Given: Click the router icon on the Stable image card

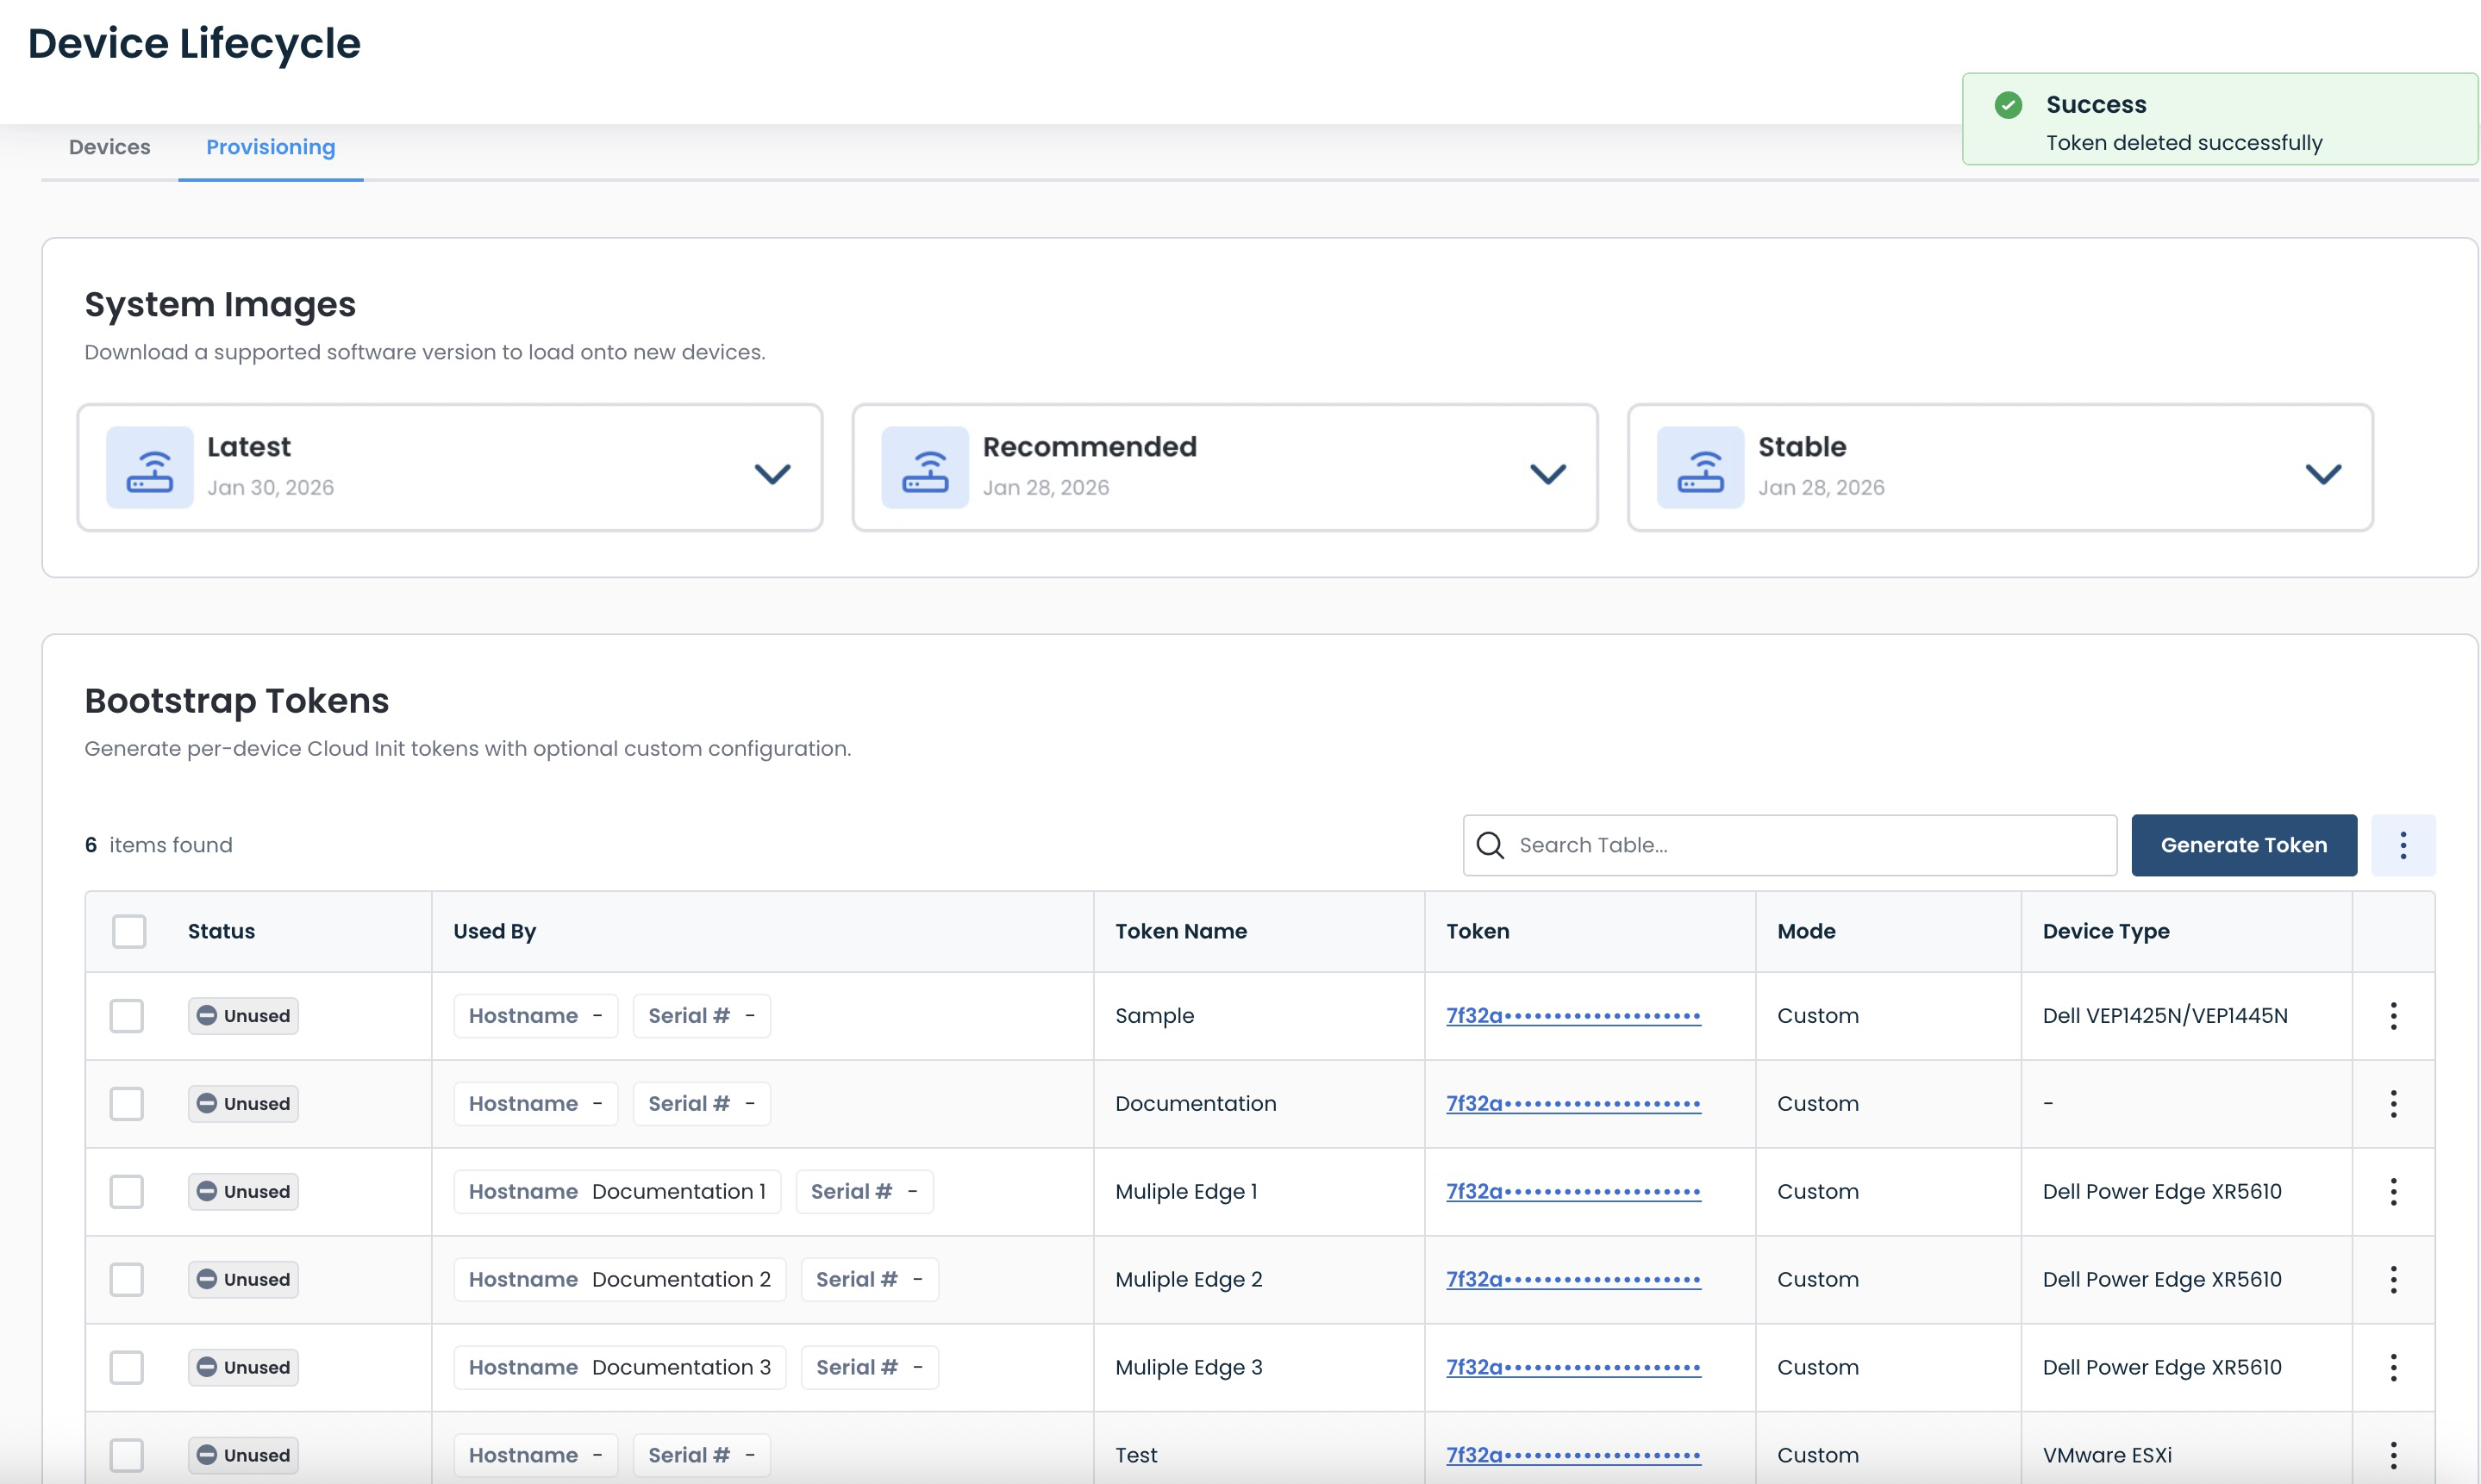Looking at the screenshot, I should click(1700, 468).
